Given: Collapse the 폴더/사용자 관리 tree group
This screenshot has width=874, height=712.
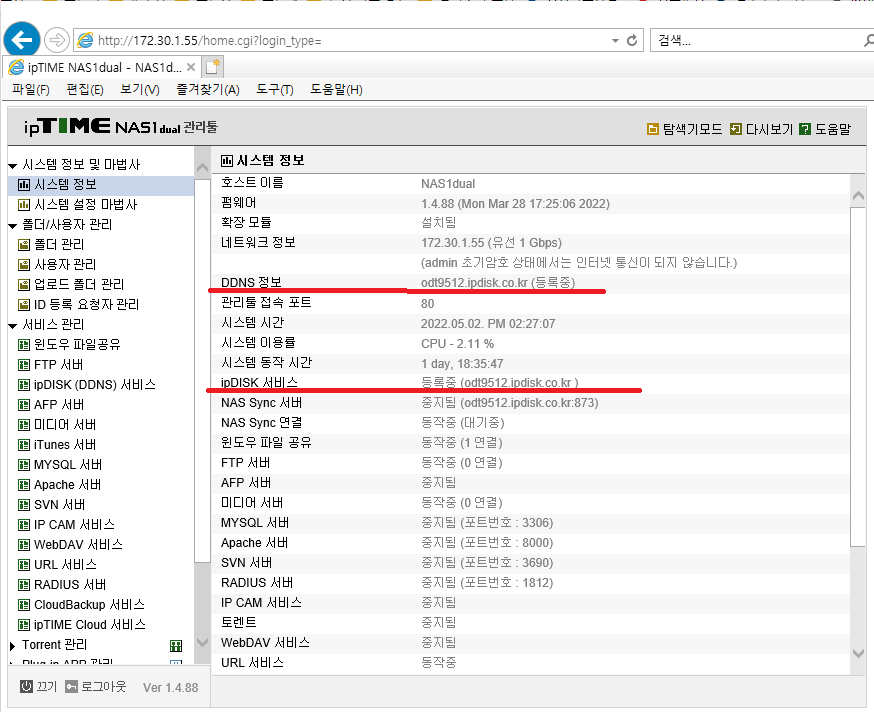Looking at the screenshot, I should point(12,226).
